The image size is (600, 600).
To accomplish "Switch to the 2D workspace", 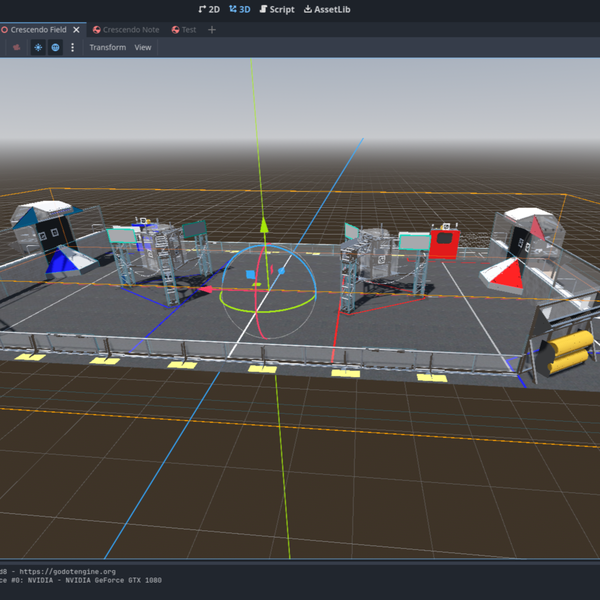I will point(209,9).
